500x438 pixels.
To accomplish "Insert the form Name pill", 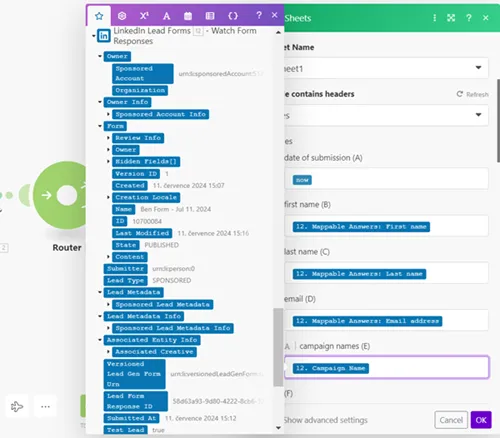I will tap(123, 209).
